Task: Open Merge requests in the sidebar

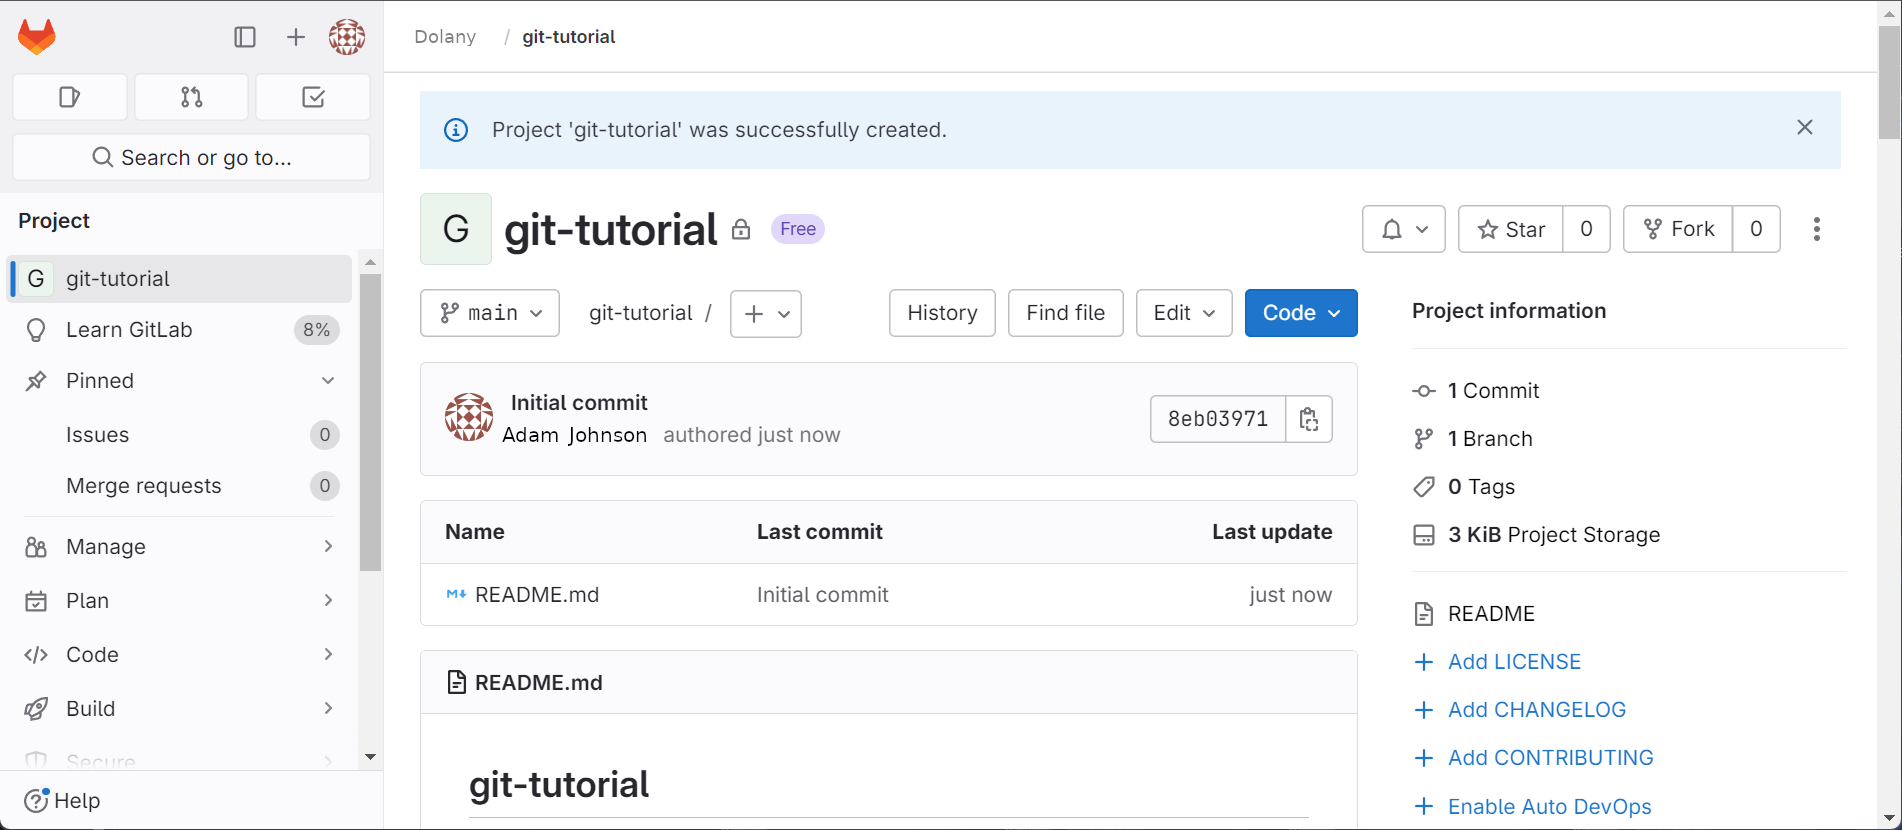Action: coord(181,486)
